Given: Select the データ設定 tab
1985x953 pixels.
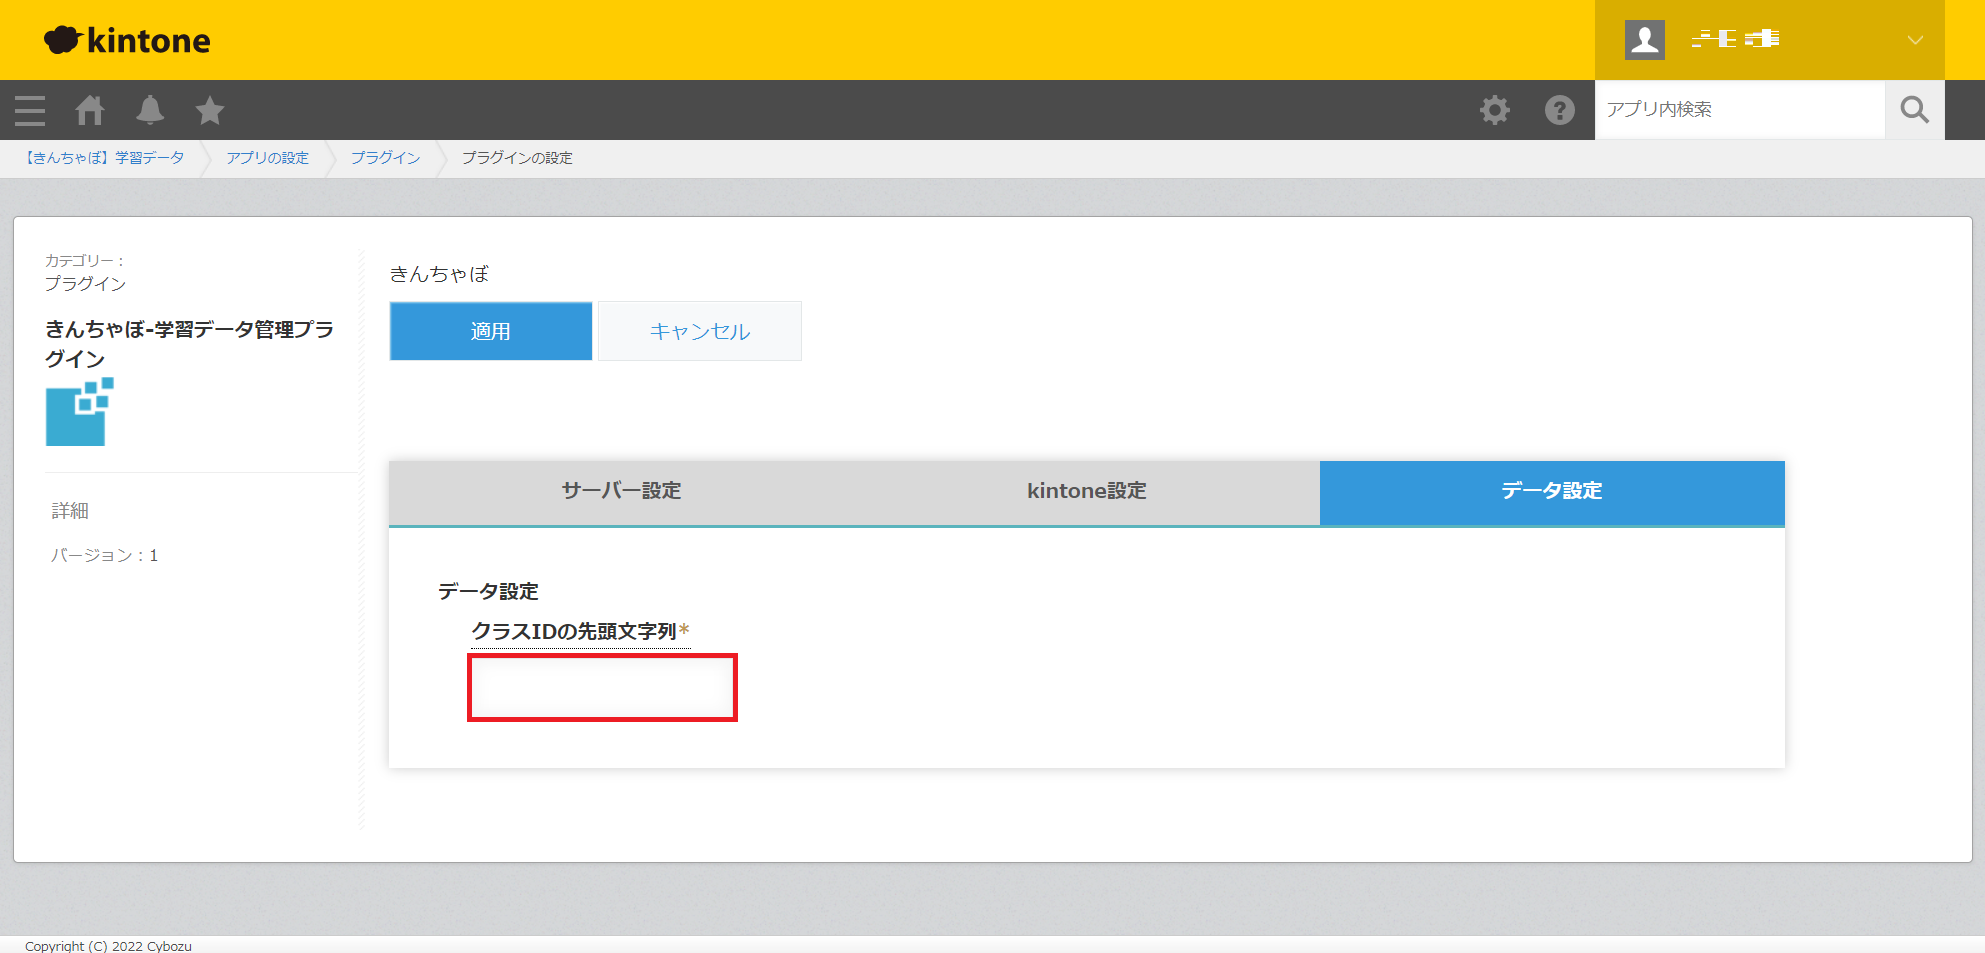Looking at the screenshot, I should tap(1551, 491).
